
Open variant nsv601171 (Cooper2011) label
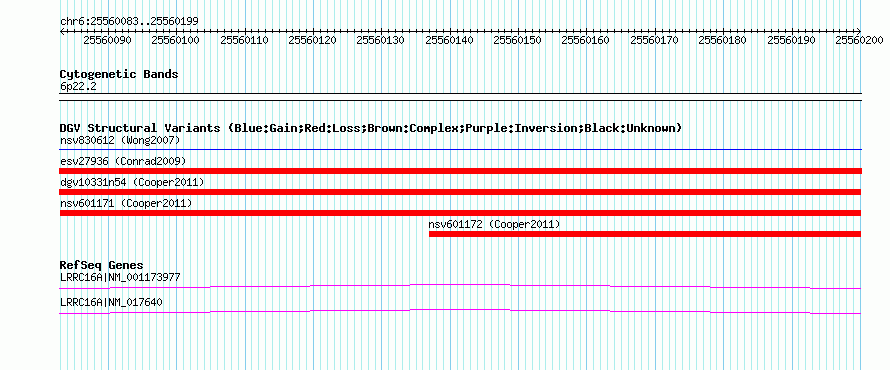[125, 203]
